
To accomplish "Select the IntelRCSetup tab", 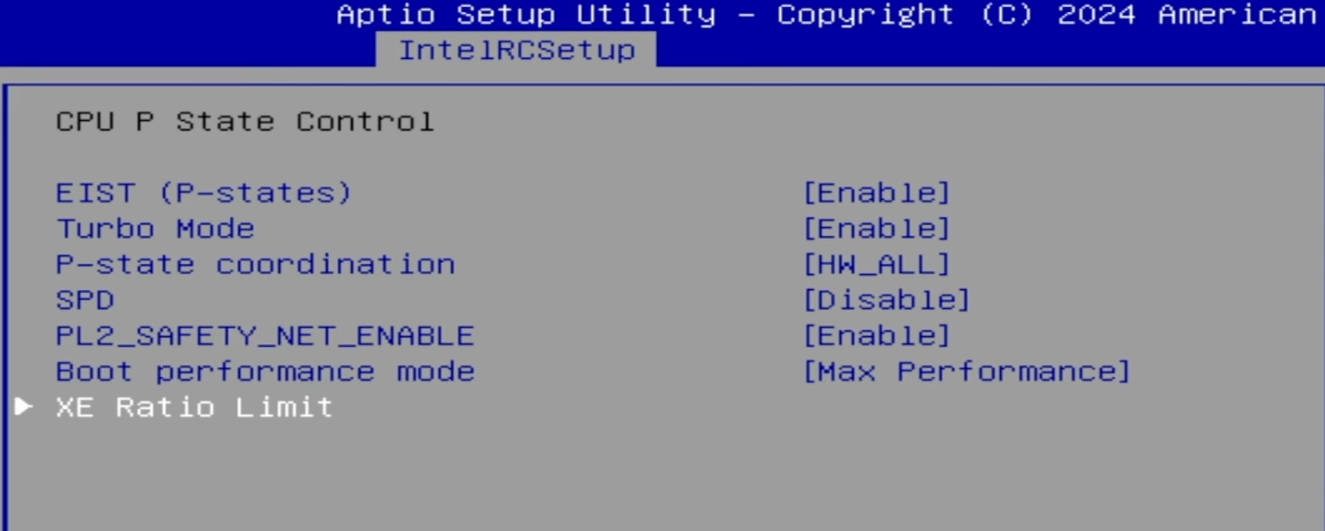I will [516, 50].
